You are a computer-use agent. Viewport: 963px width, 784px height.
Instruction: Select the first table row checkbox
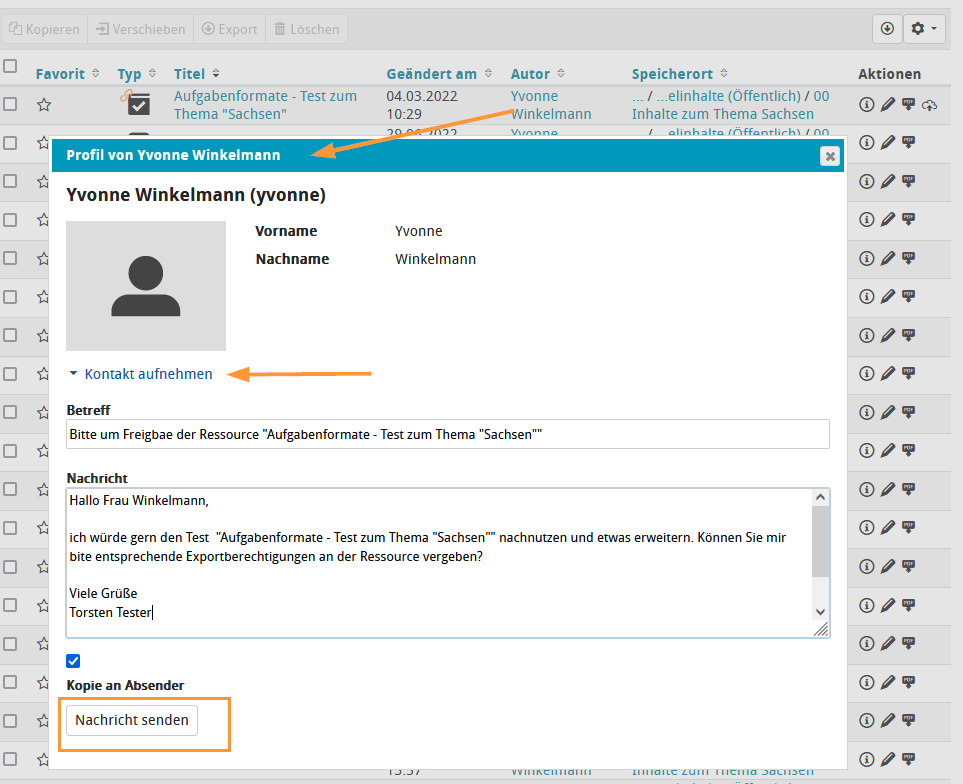10,104
